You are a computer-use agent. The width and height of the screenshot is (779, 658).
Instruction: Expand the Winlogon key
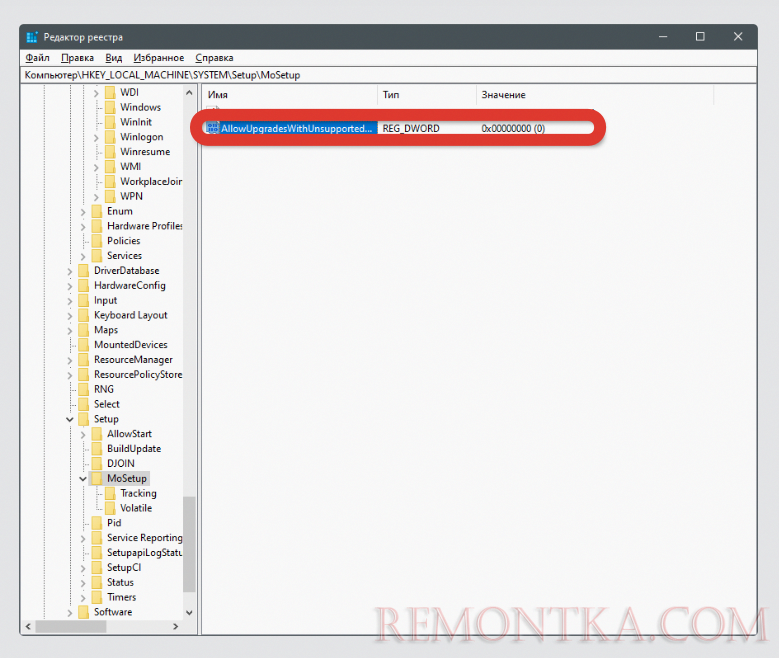(96, 138)
